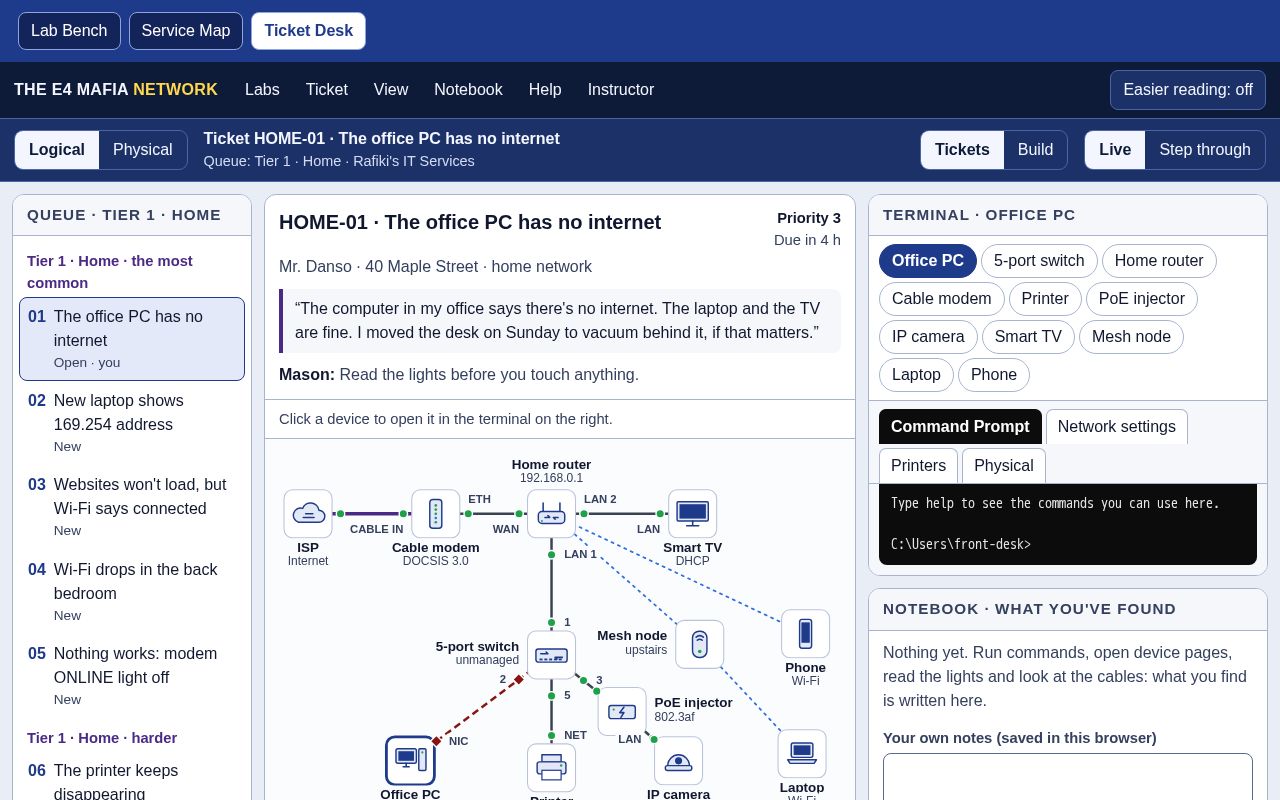Open ticket 03 Websites won't load
The image size is (1280, 800).
tap(132, 507)
